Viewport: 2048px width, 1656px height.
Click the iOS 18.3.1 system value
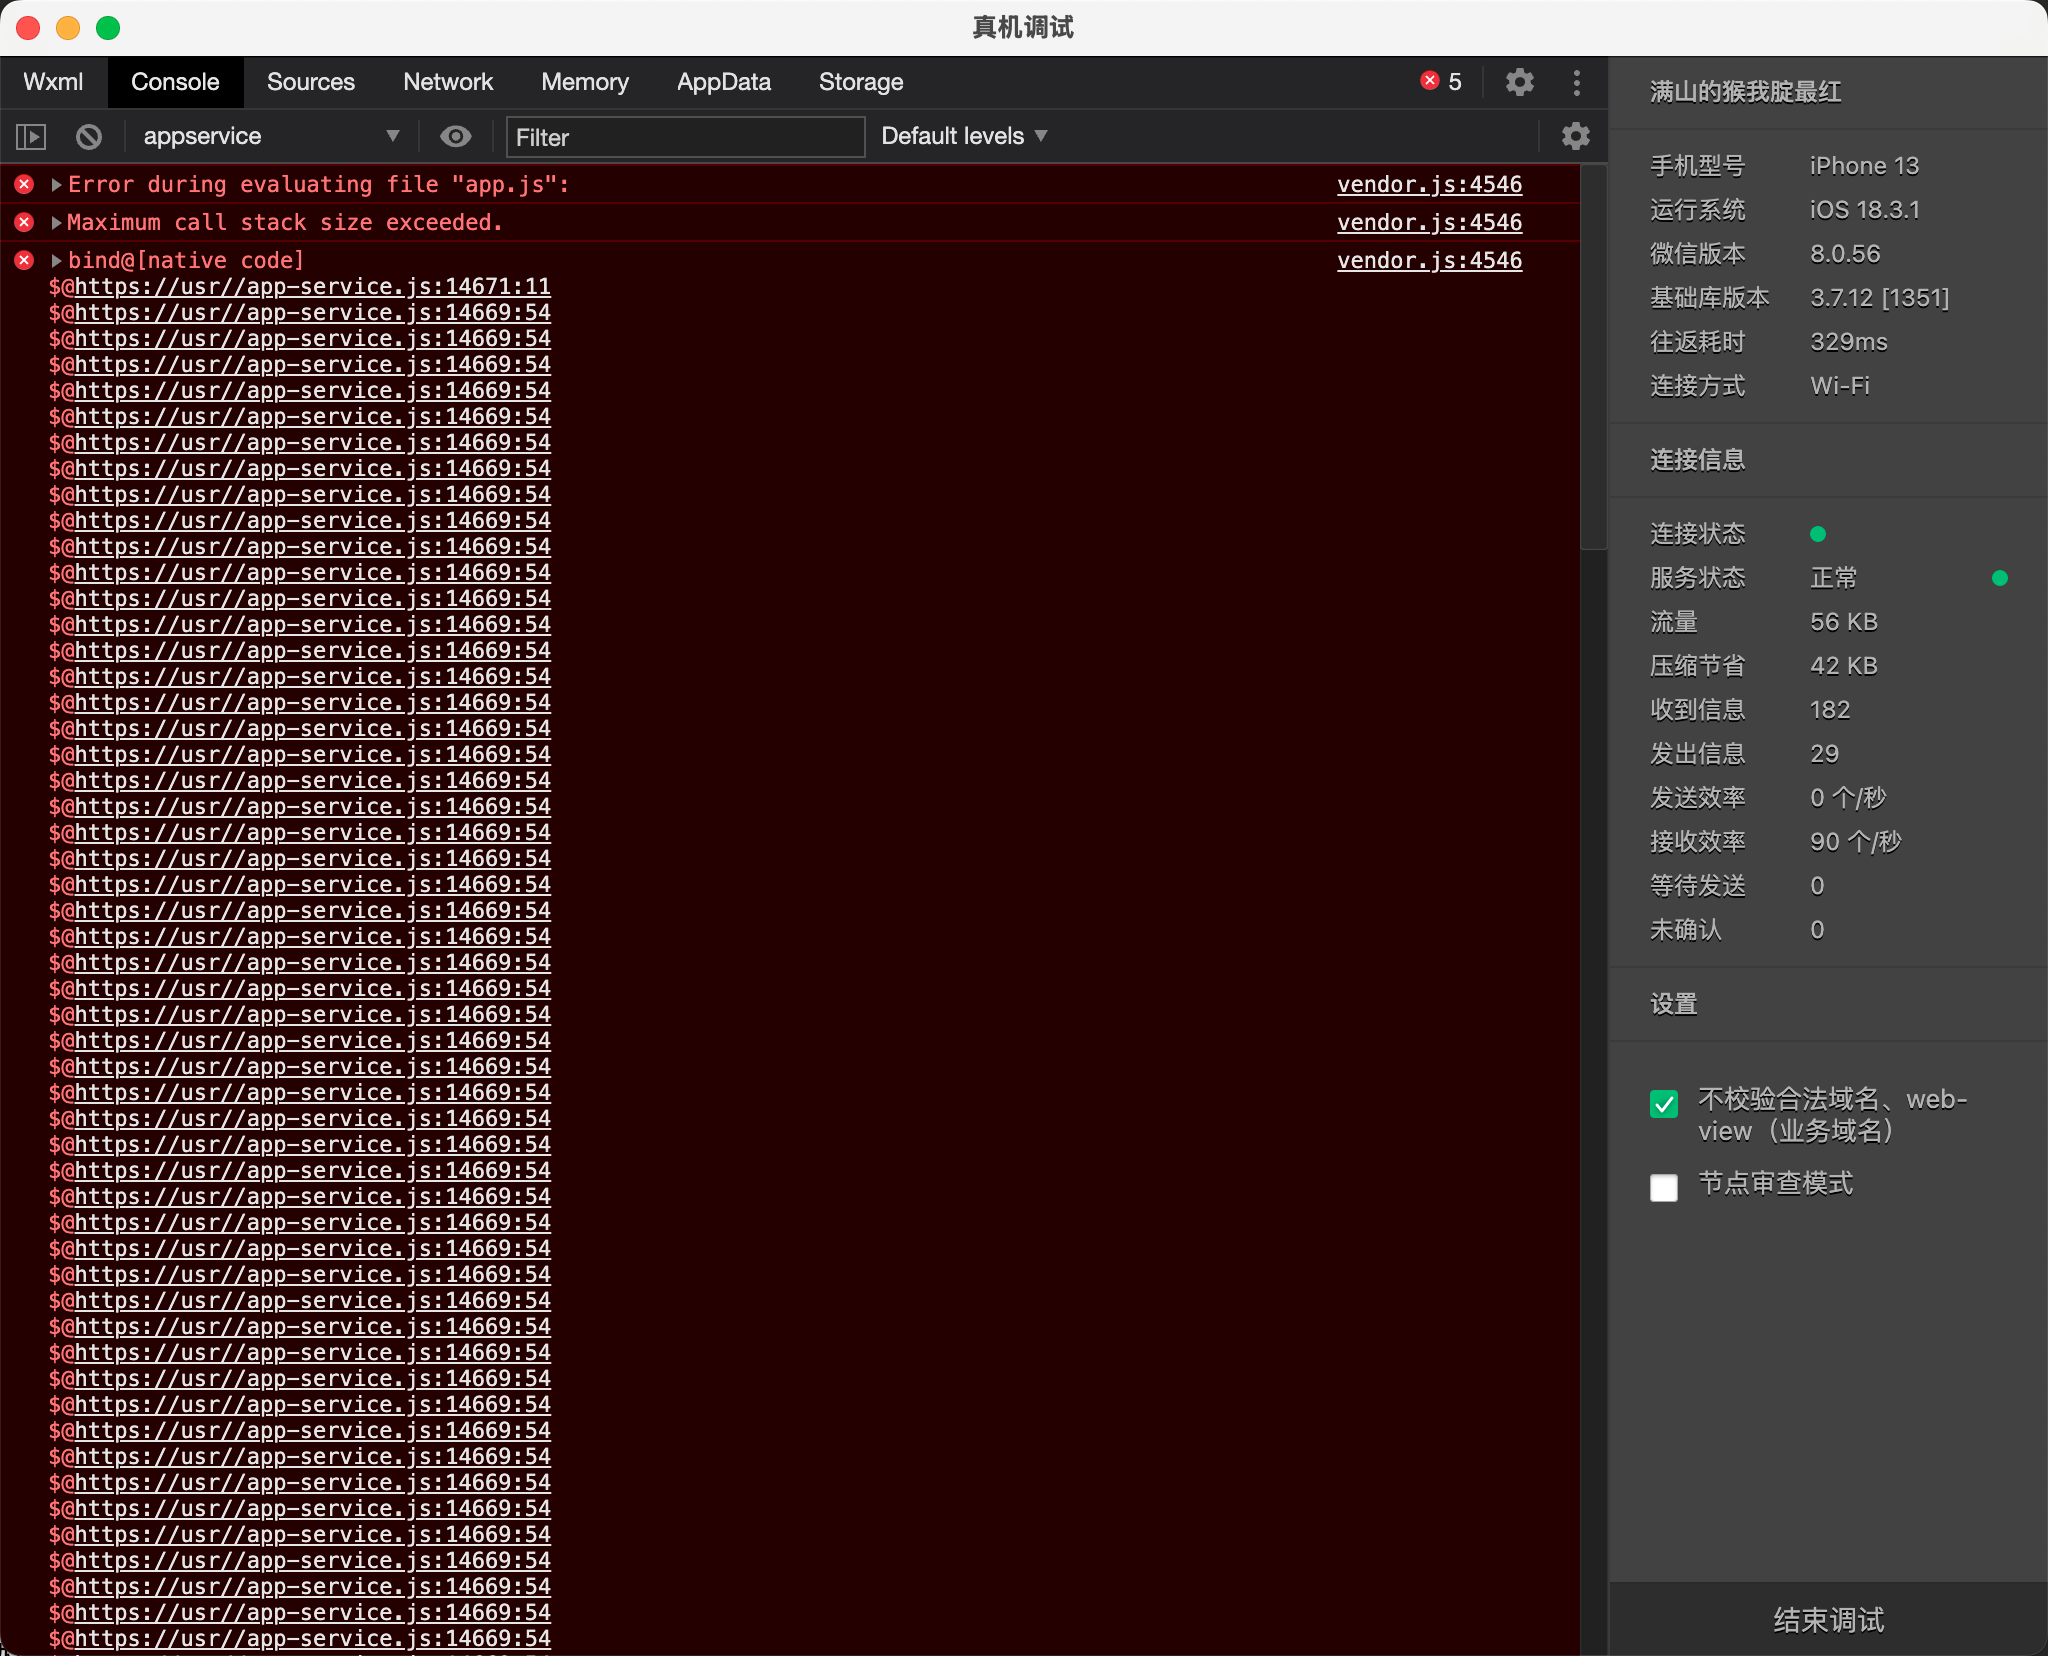1864,210
